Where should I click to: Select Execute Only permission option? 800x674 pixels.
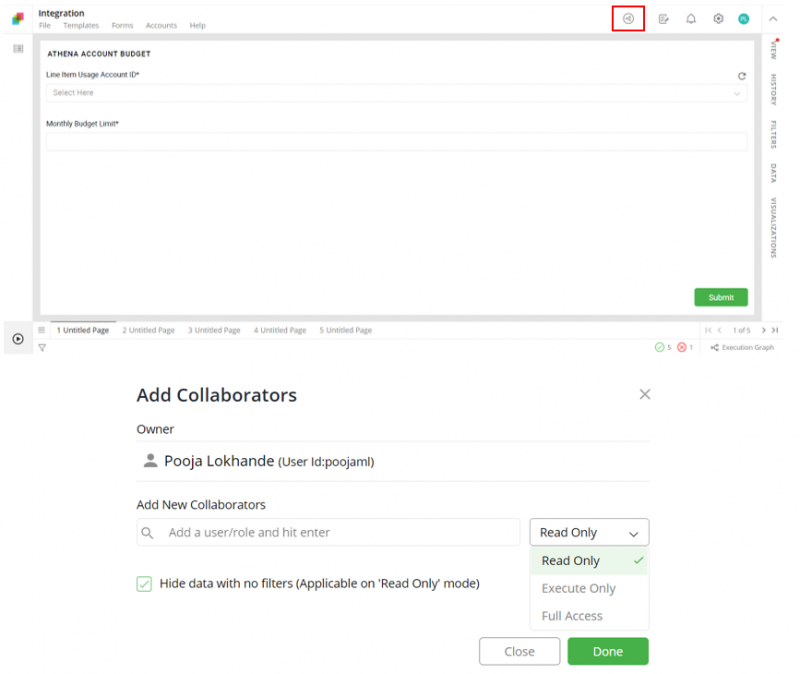(x=578, y=589)
